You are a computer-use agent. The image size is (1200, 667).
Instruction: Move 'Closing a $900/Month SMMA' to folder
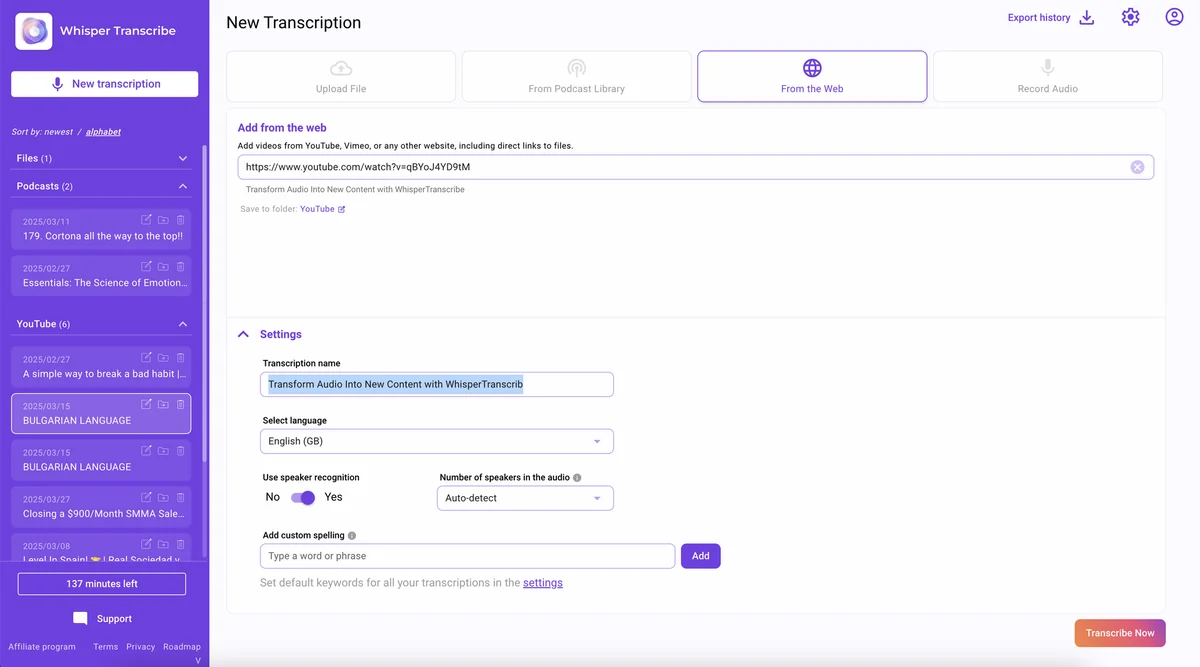click(x=163, y=497)
